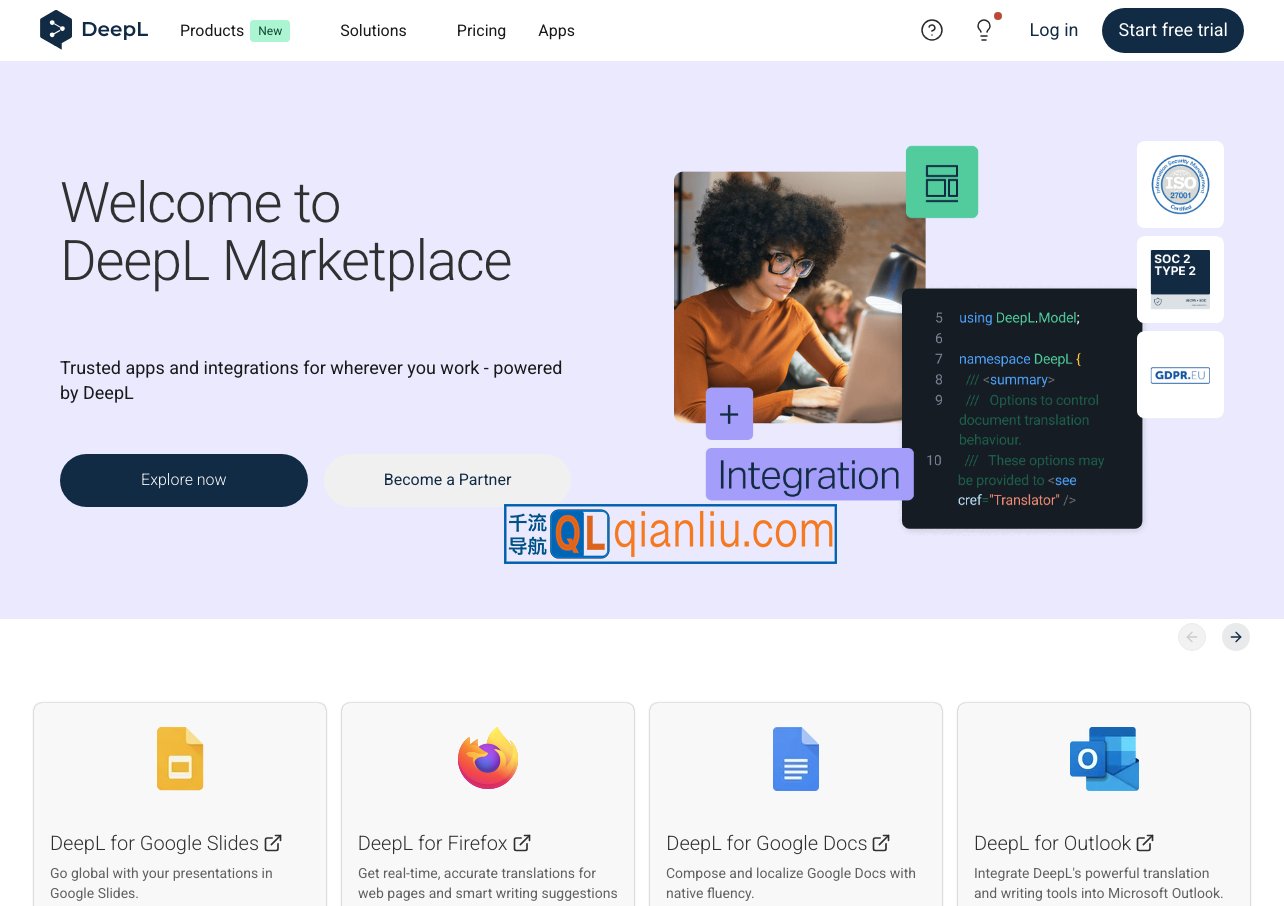Open the Pricing page
This screenshot has width=1284, height=906.
pos(481,31)
